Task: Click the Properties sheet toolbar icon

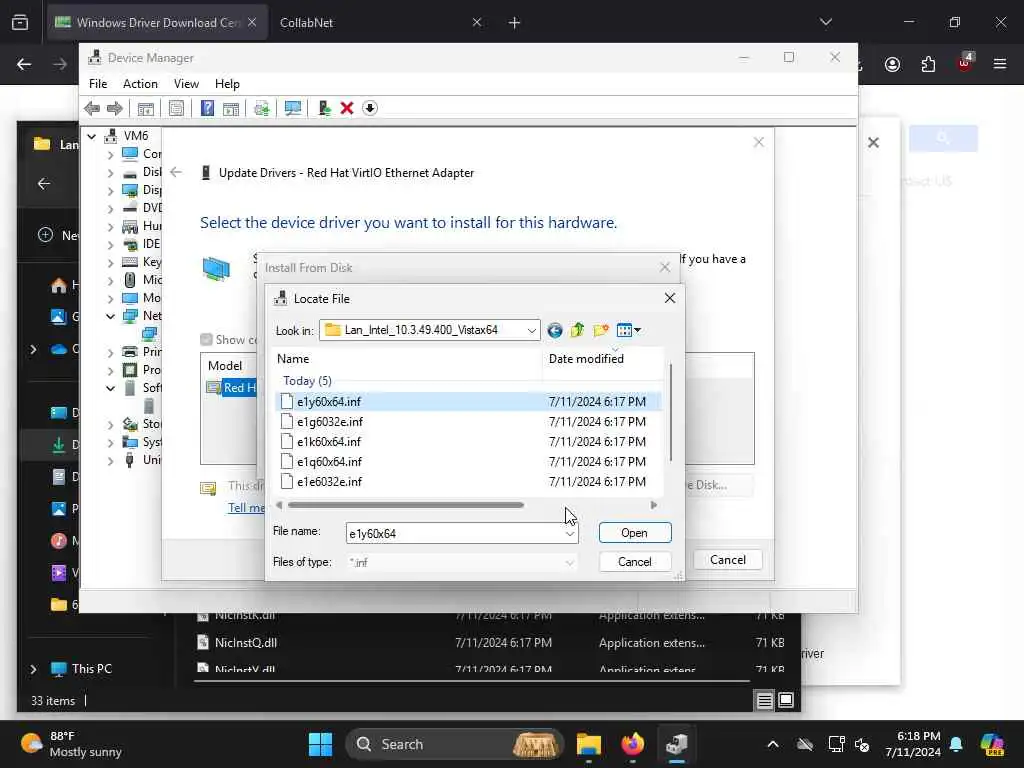Action: 176,108
